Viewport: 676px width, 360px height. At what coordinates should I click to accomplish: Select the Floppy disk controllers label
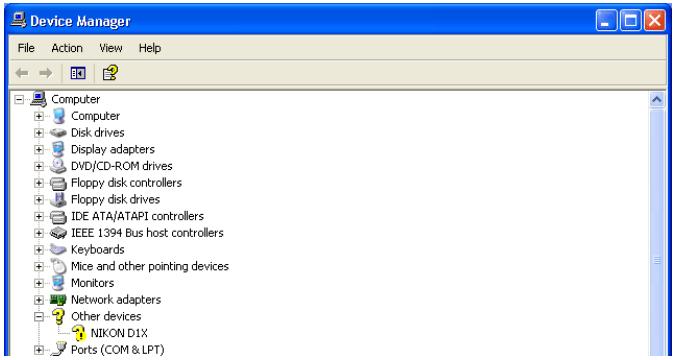click(126, 183)
